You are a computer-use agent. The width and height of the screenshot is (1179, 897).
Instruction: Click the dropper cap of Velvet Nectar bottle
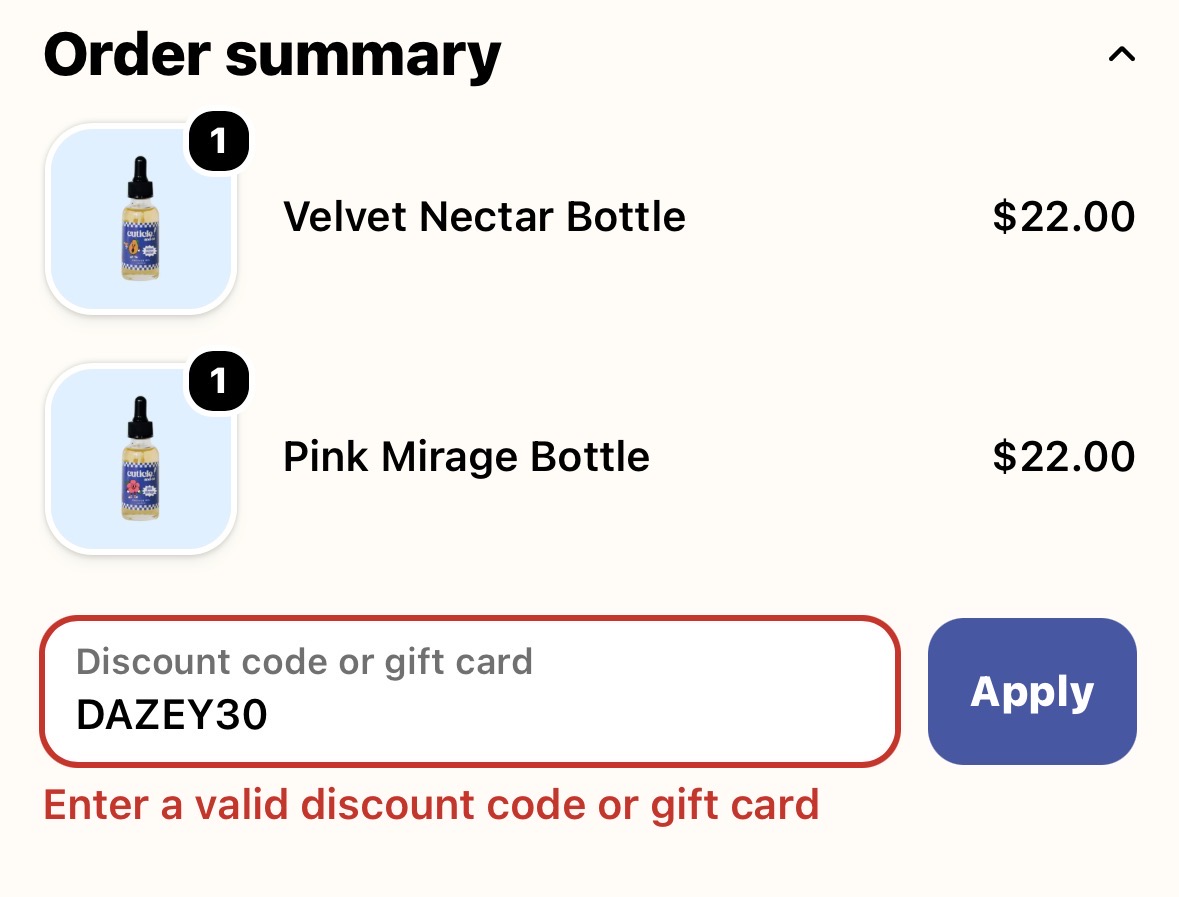pos(140,177)
